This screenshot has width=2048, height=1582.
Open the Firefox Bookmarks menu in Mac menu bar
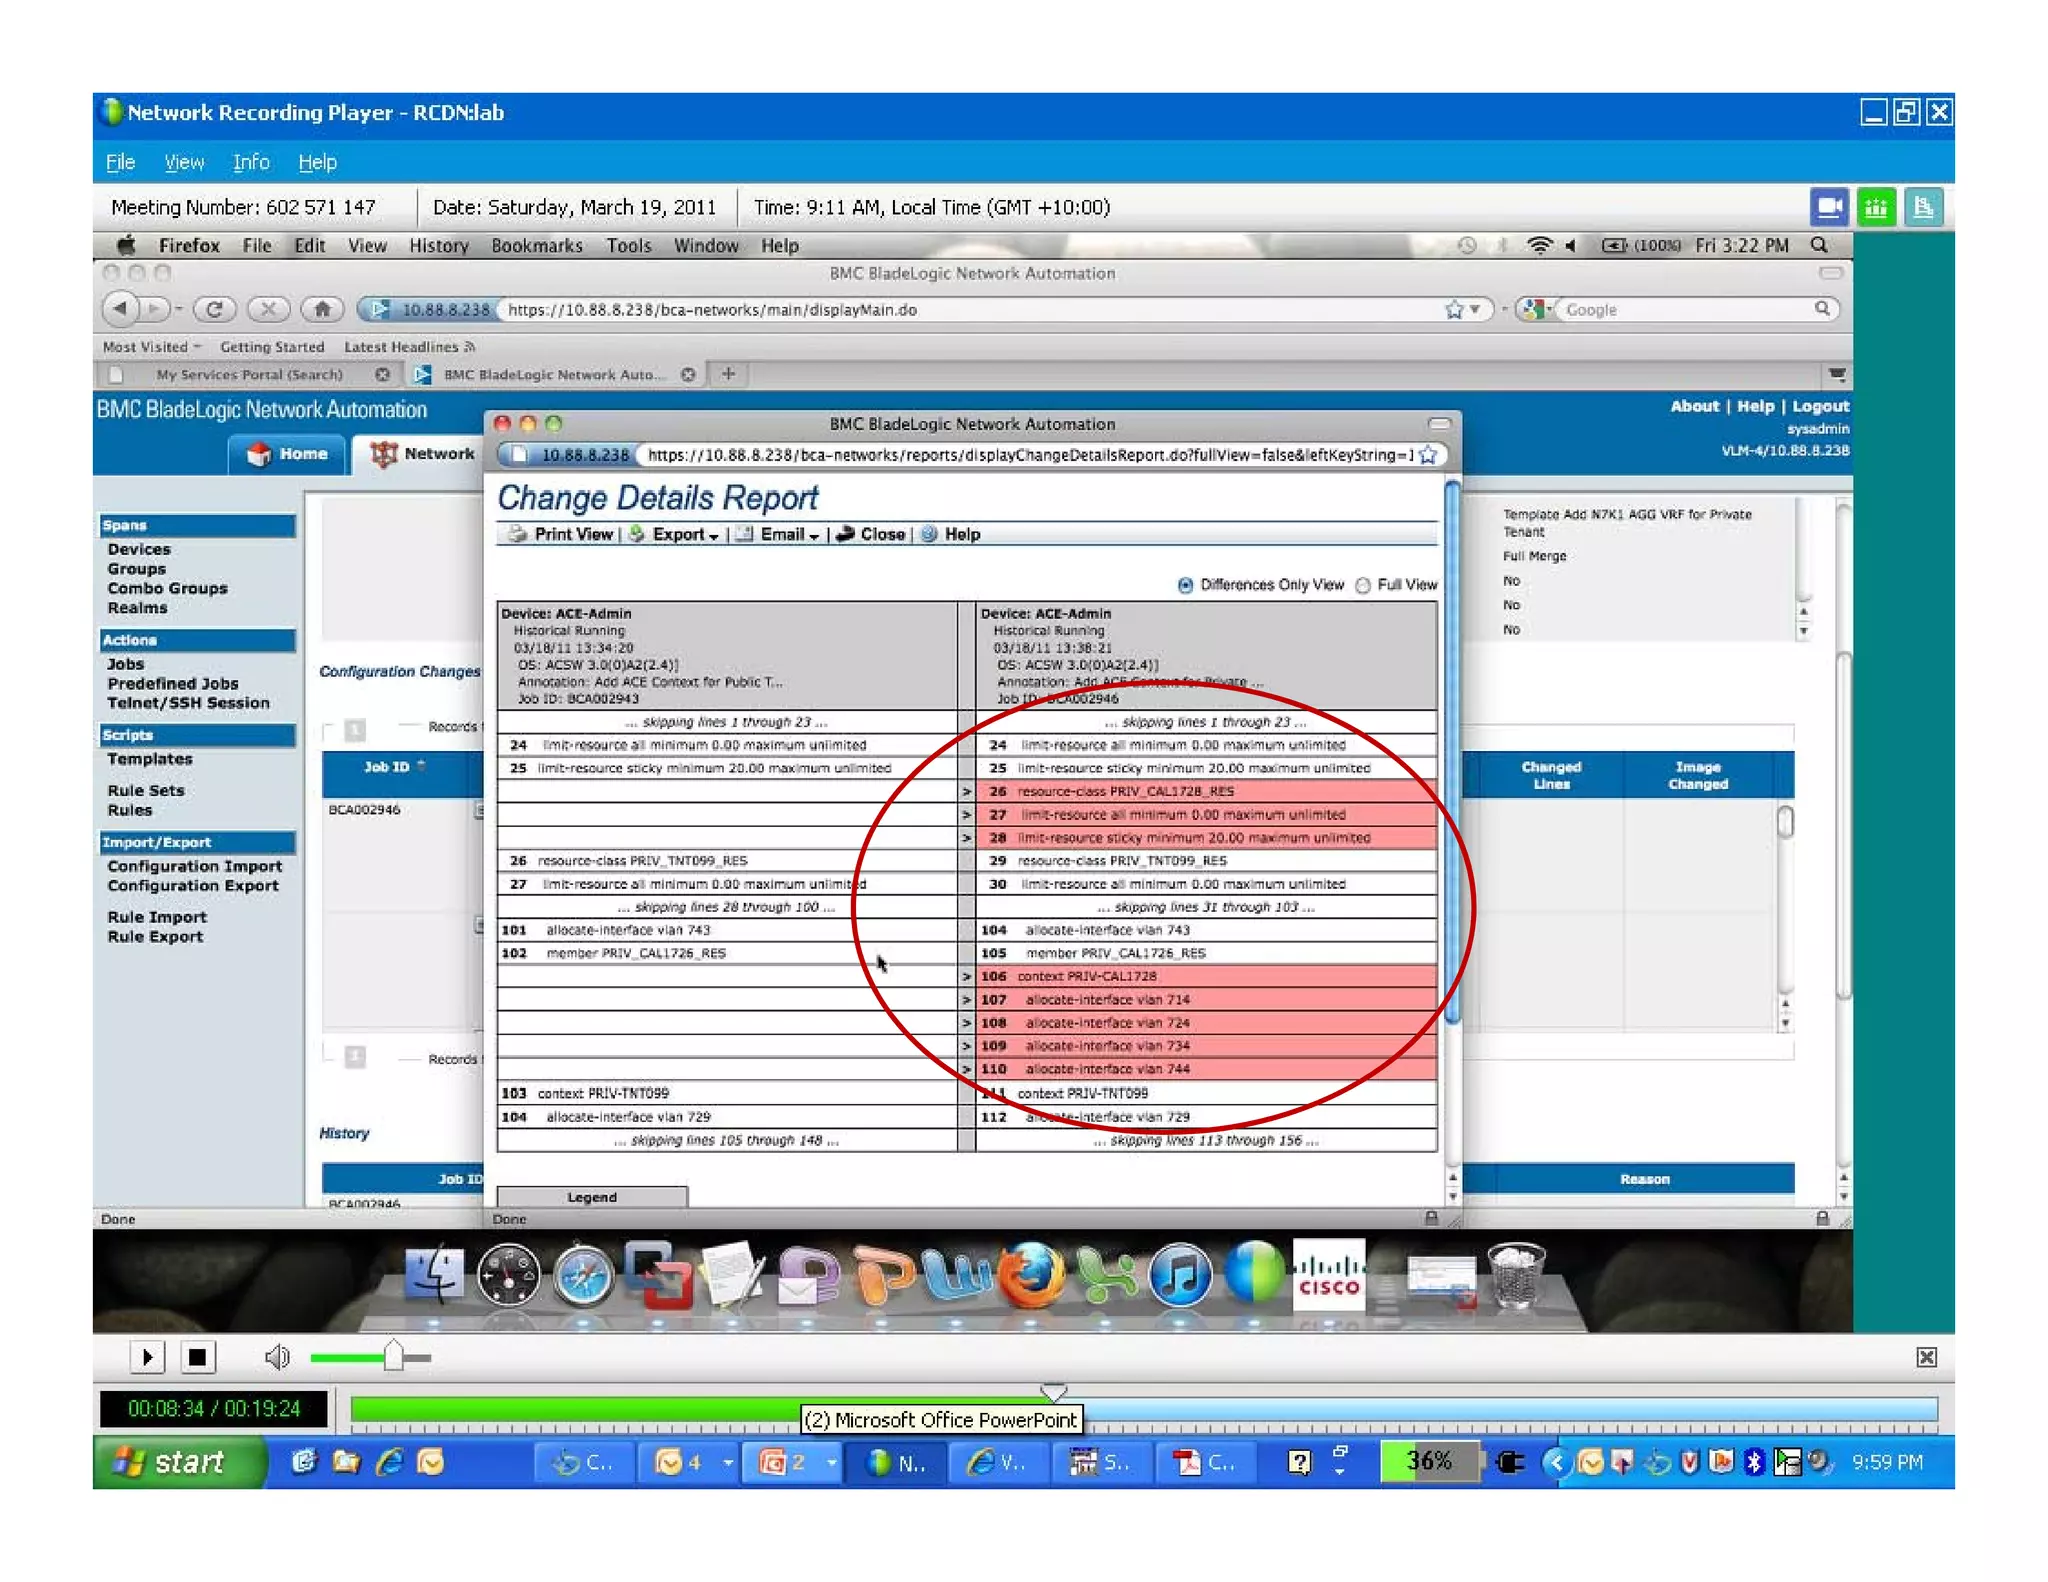click(x=536, y=246)
